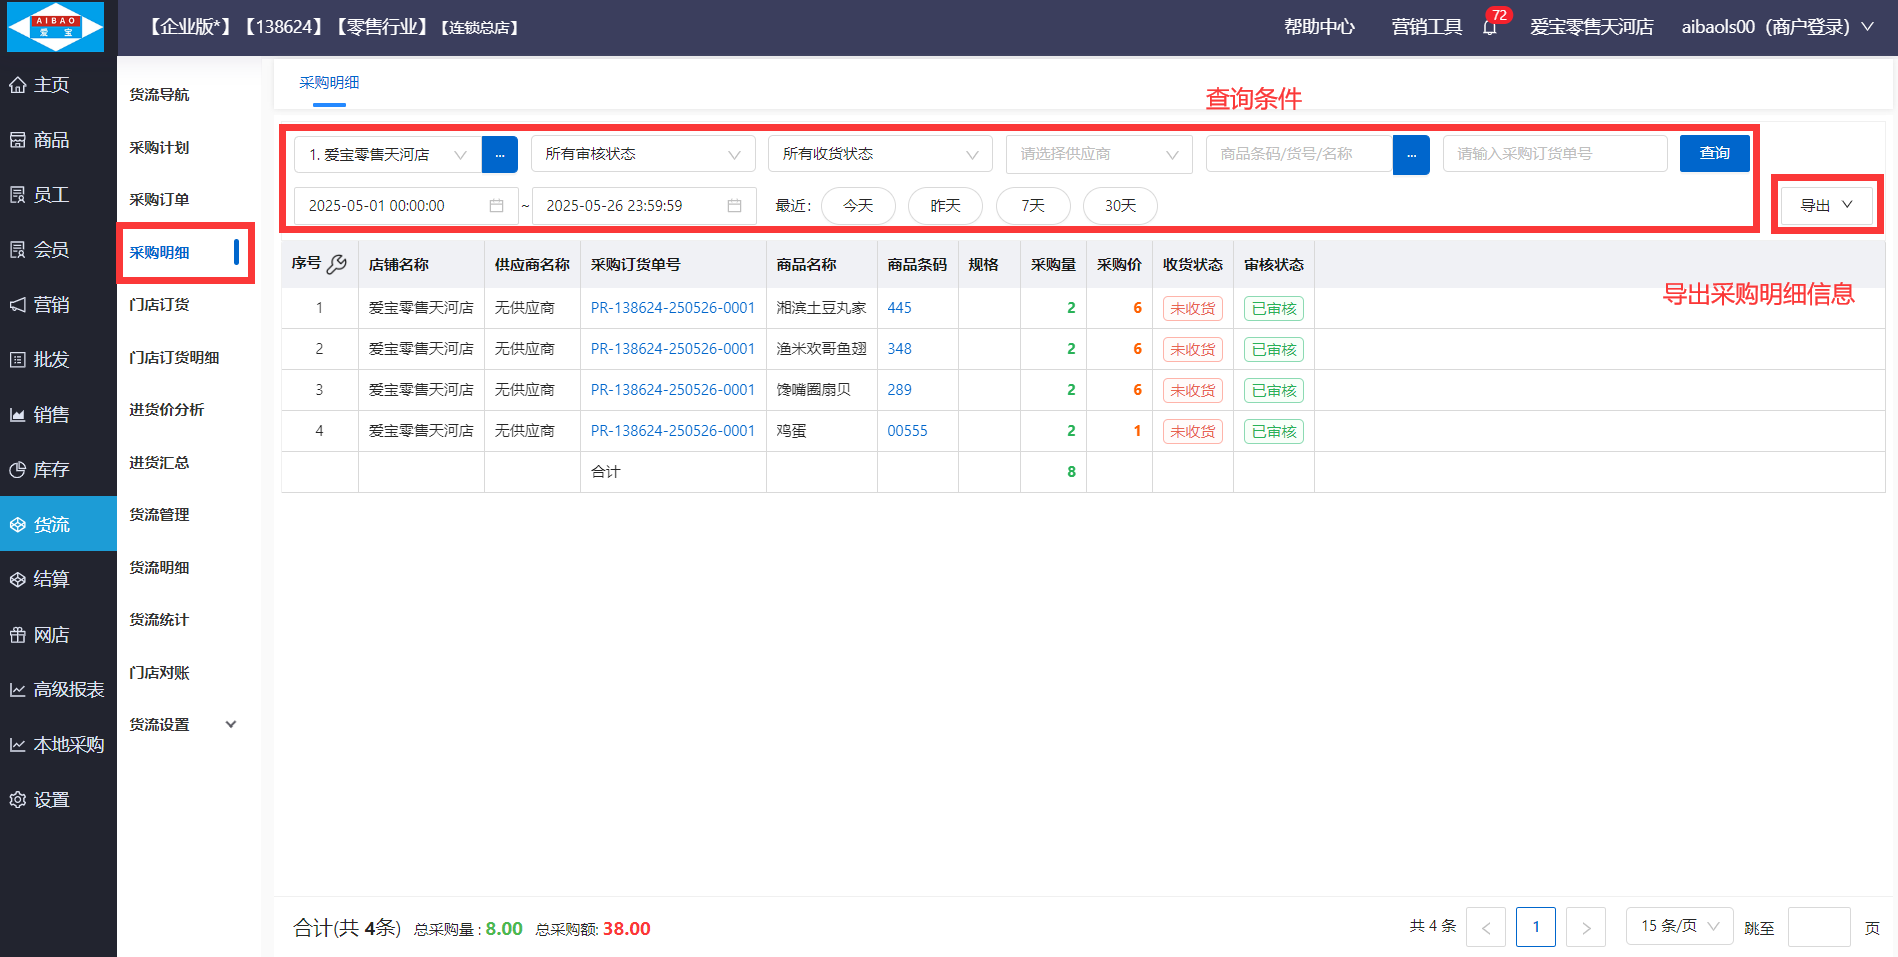Open 所有收货状态 dropdown
Image resolution: width=1898 pixels, height=957 pixels.
880,154
